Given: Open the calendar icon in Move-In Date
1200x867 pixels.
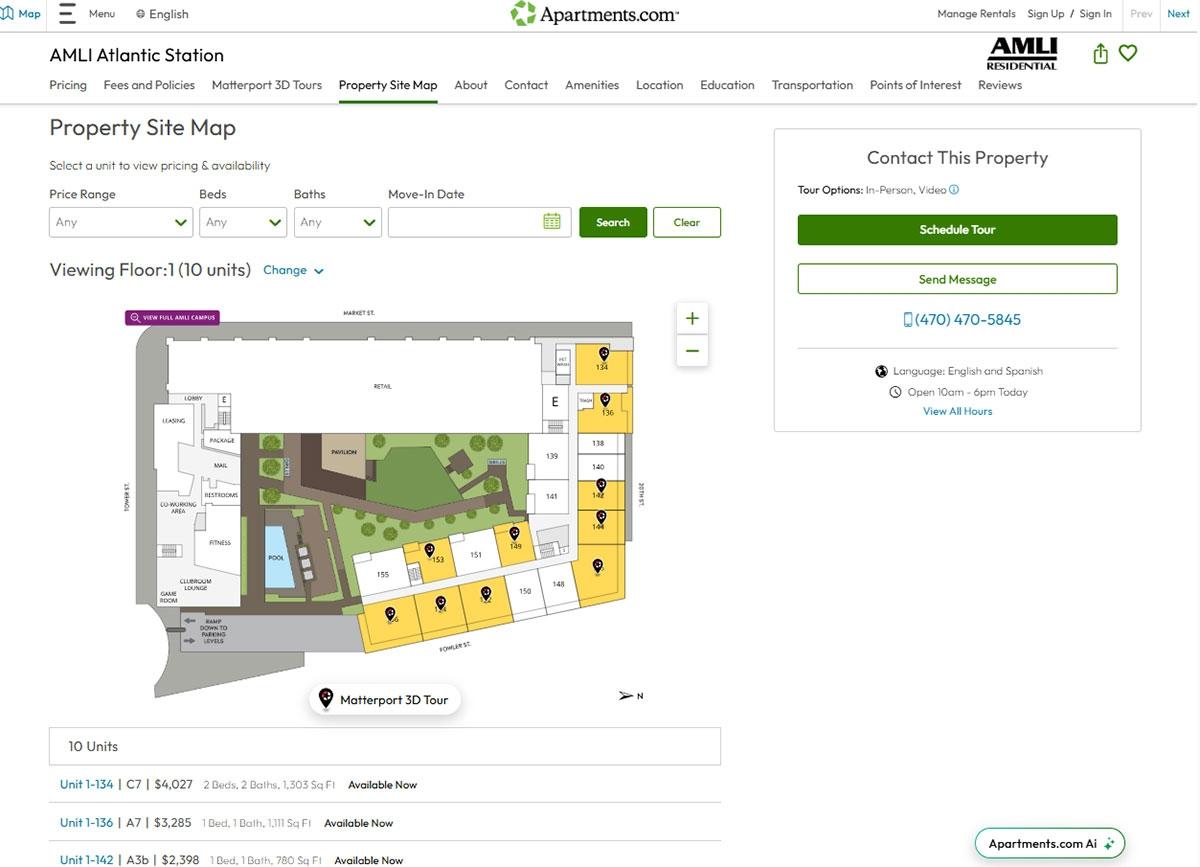Looking at the screenshot, I should pyautogui.click(x=552, y=222).
